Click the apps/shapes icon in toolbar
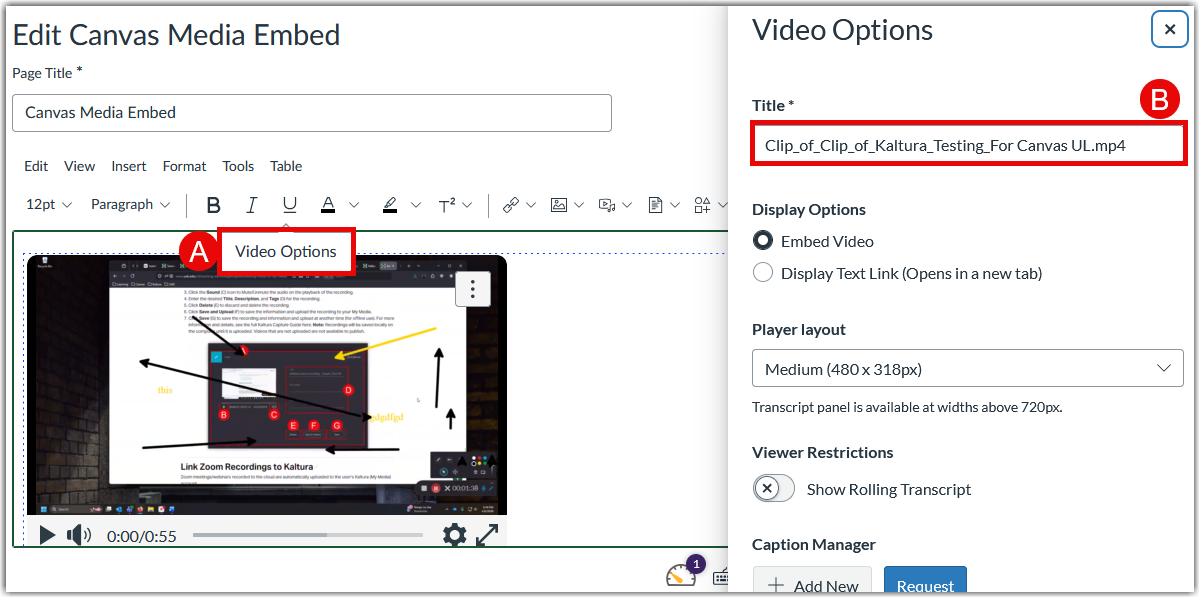 [702, 205]
